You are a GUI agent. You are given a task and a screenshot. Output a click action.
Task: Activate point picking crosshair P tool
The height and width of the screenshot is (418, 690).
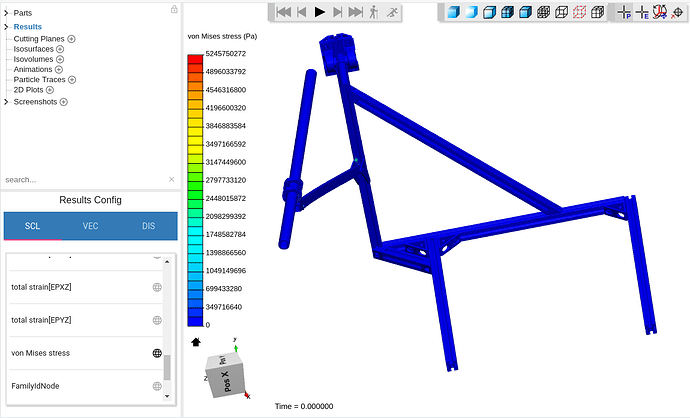click(x=624, y=12)
